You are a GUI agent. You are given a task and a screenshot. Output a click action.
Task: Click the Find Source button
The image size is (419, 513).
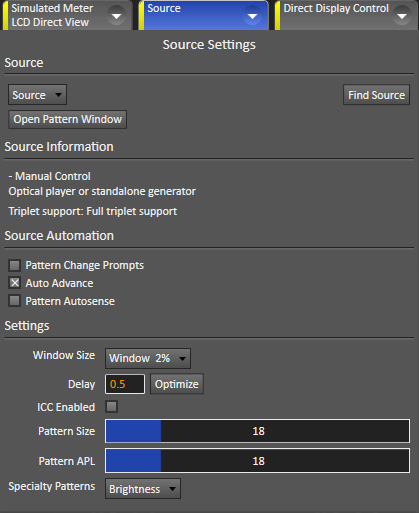click(376, 95)
